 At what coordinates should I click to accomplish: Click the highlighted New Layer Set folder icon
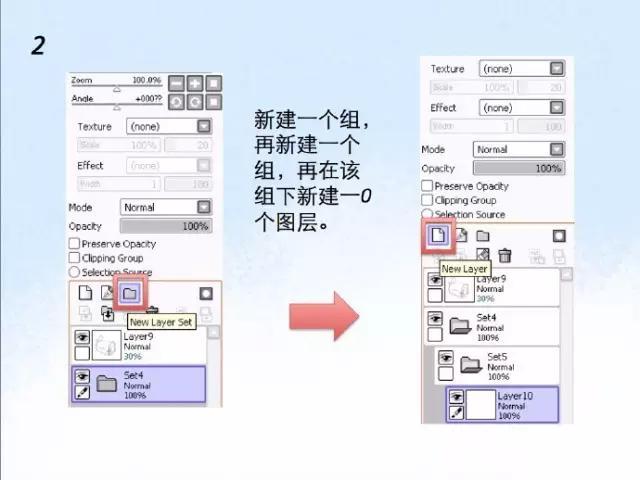129,294
